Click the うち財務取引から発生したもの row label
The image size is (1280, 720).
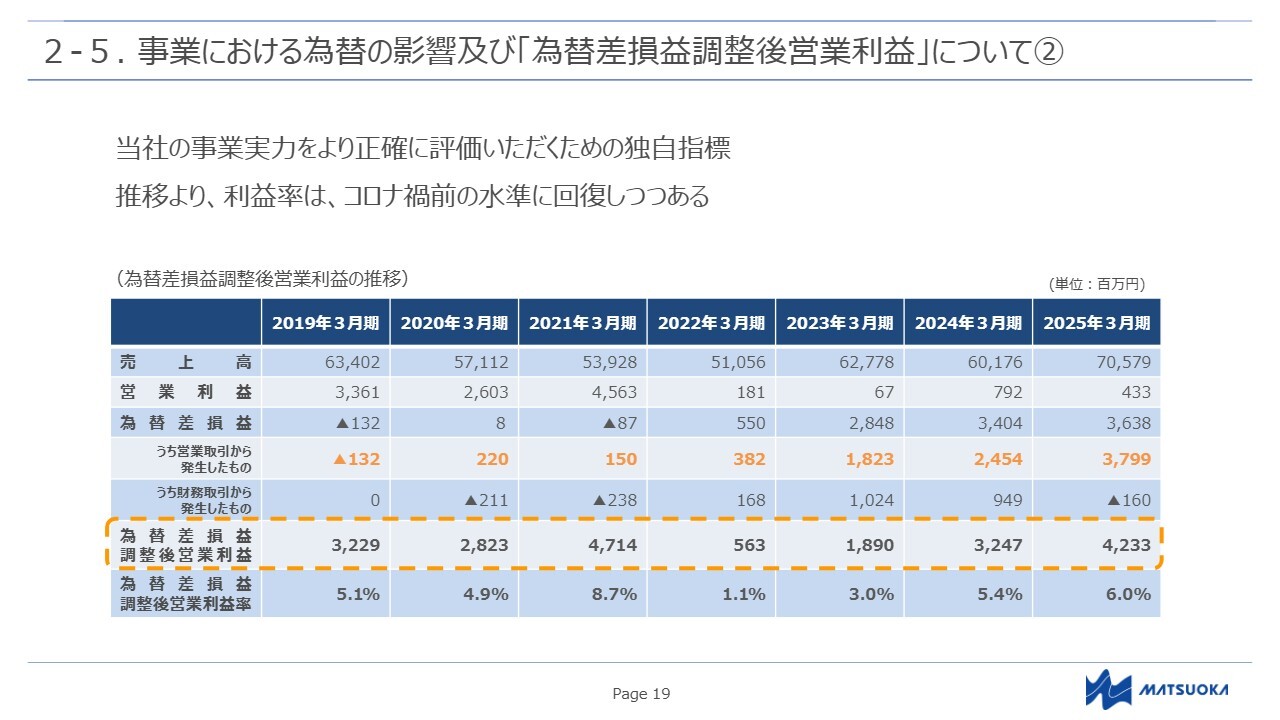[x=203, y=499]
